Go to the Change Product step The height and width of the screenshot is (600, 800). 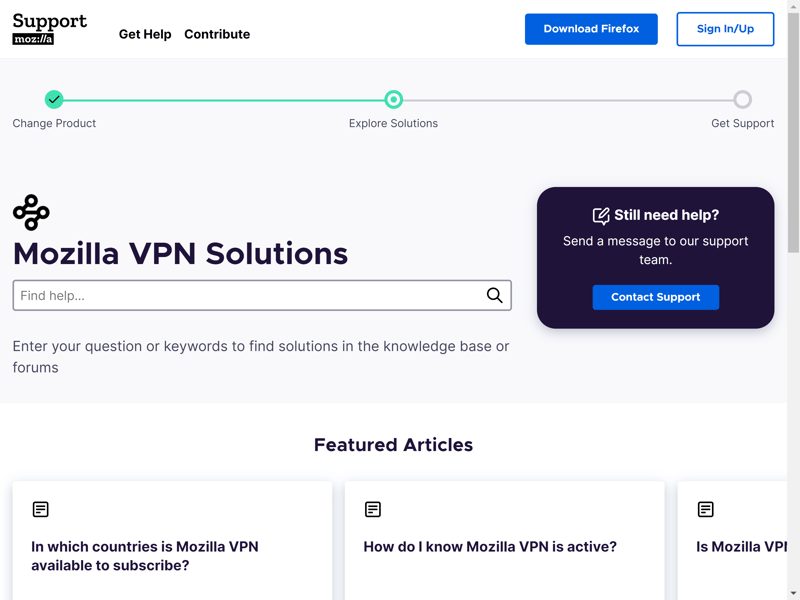point(54,123)
